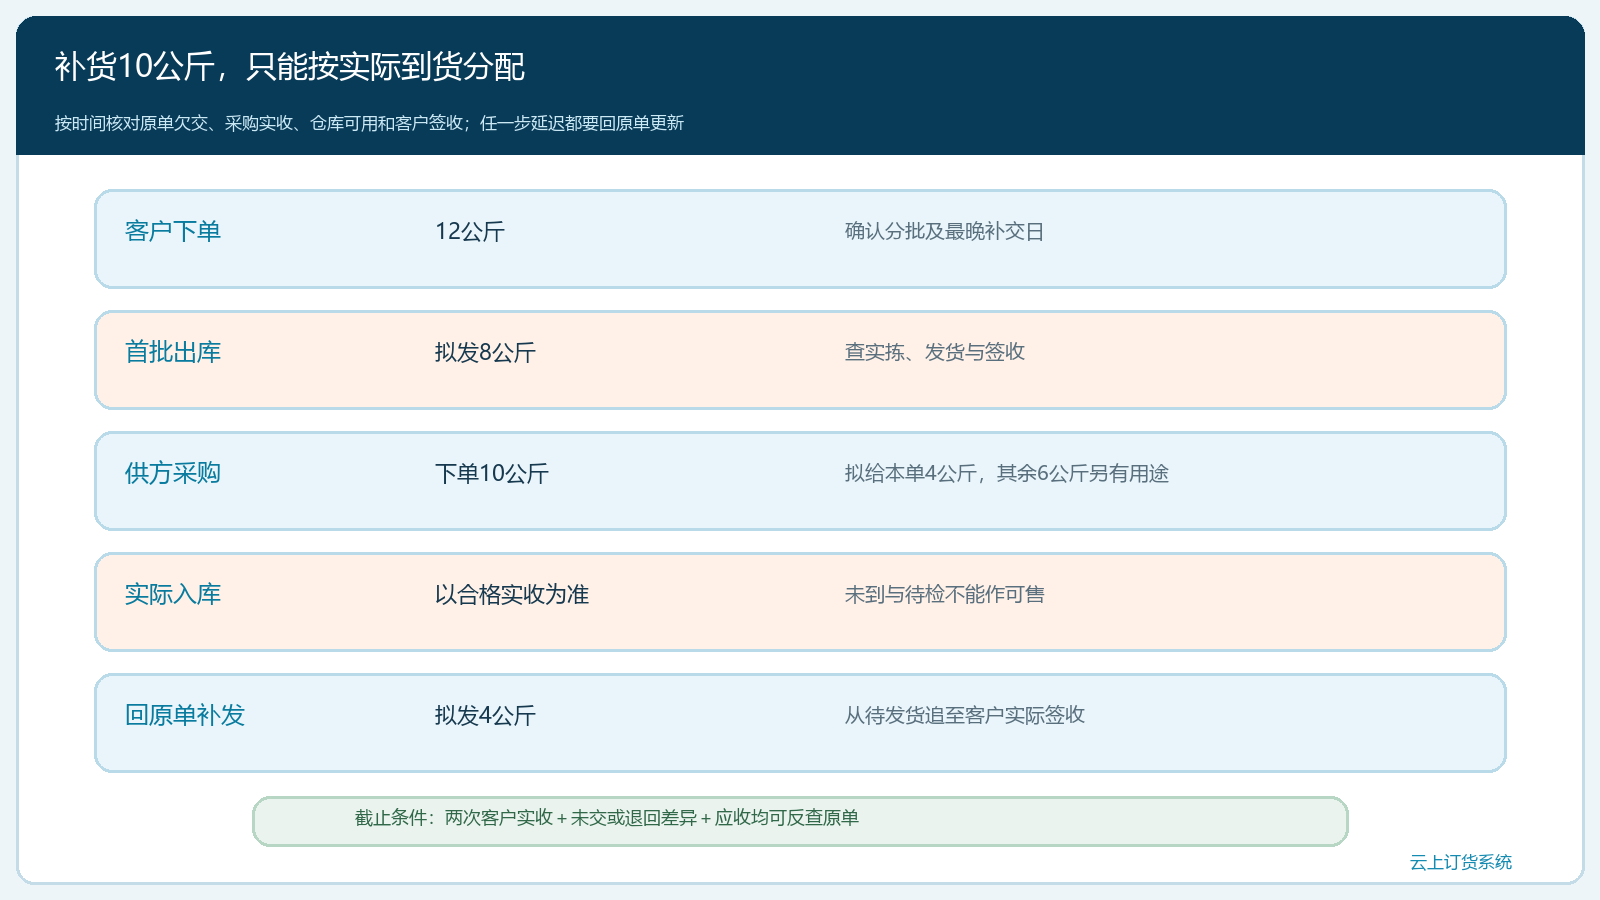1600x900 pixels.
Task: Click the 补货10公斤 header title
Action: [x=289, y=66]
